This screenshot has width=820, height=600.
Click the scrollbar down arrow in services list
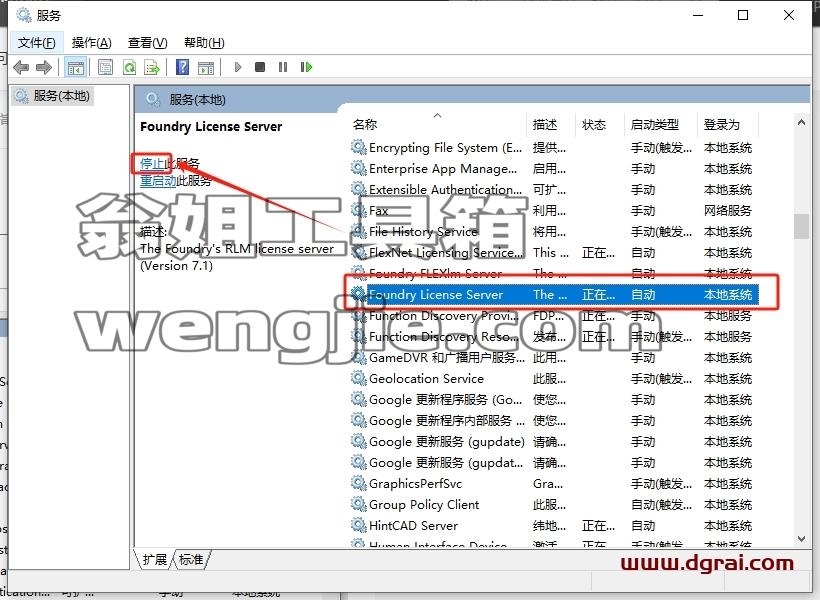[801, 538]
